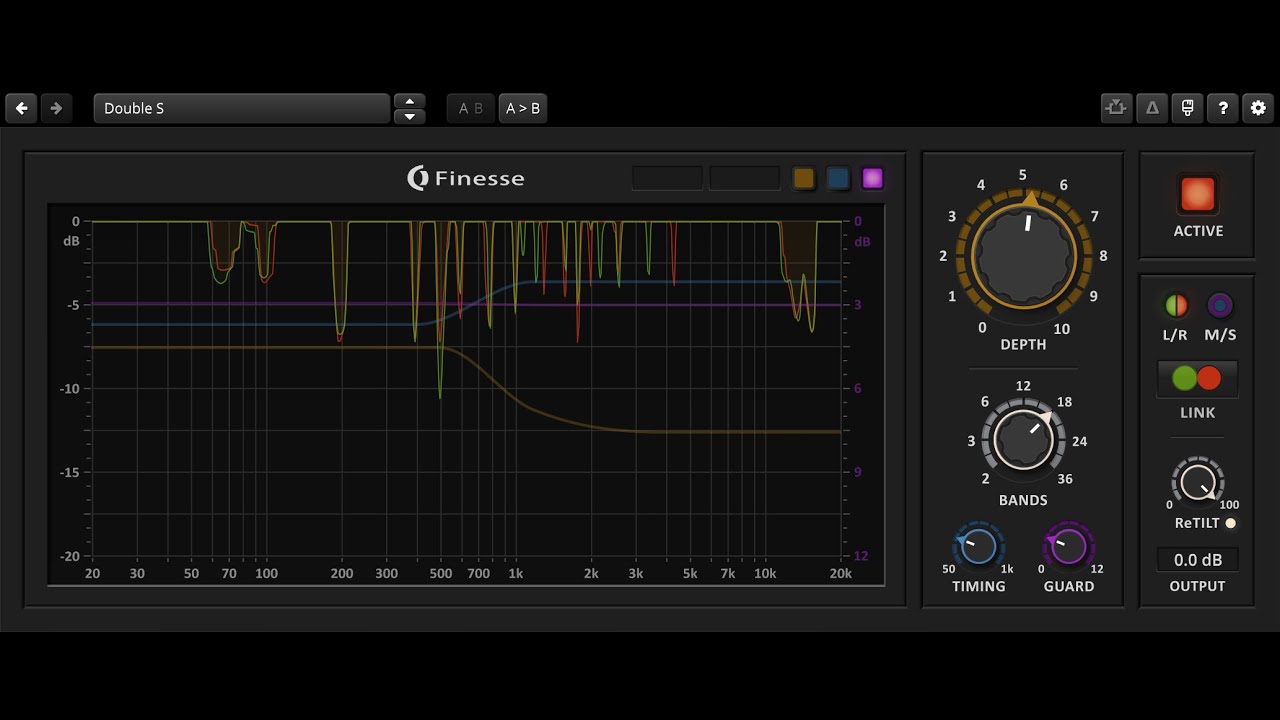Toggle the orange depth curve swatch
The image size is (1280, 720).
pyautogui.click(x=804, y=178)
